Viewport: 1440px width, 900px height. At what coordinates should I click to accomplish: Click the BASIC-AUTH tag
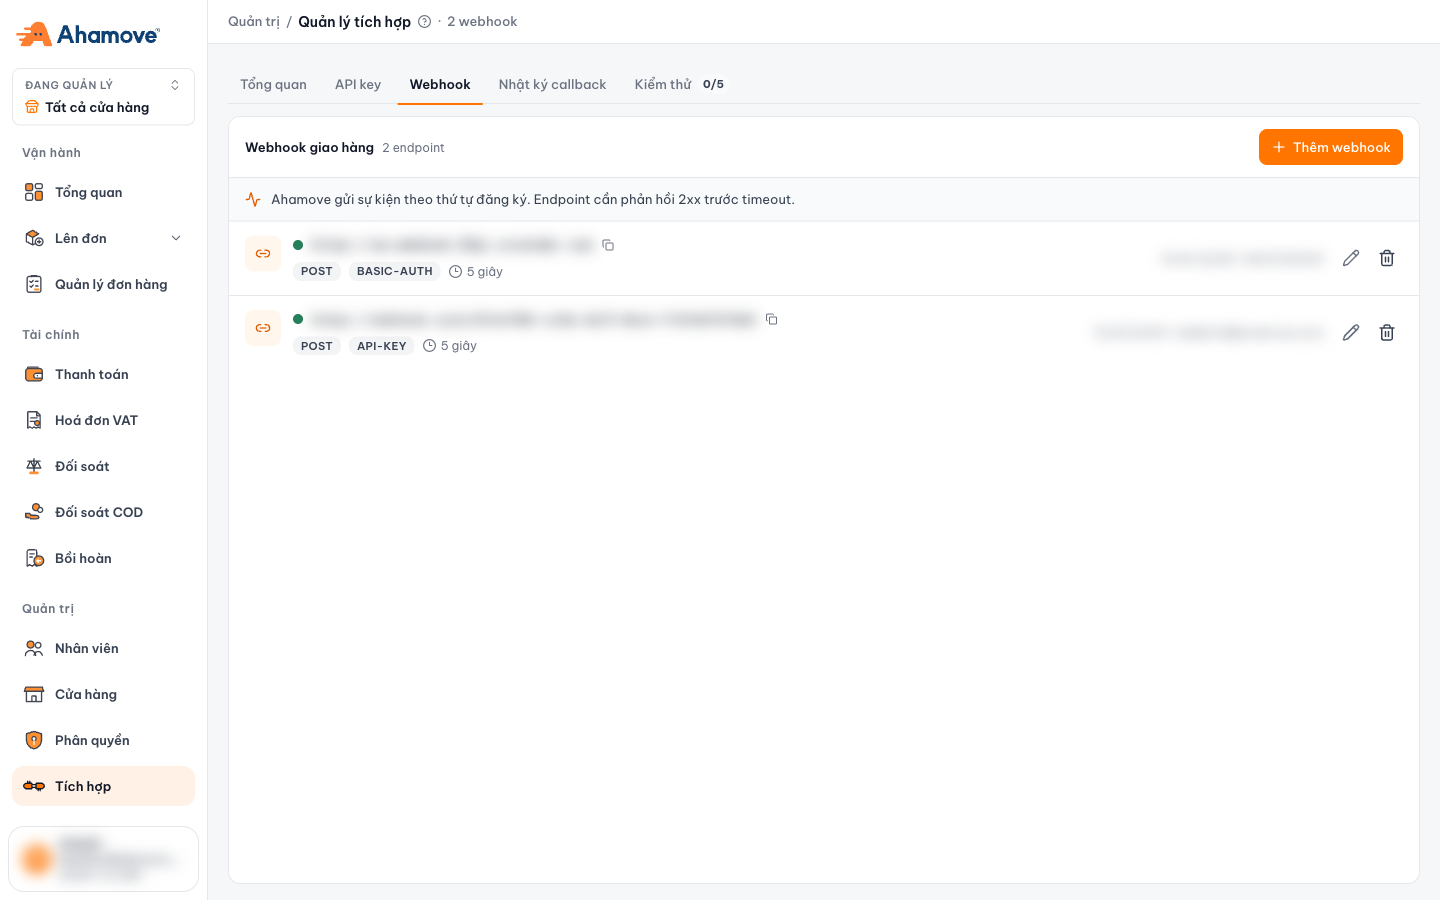point(395,272)
